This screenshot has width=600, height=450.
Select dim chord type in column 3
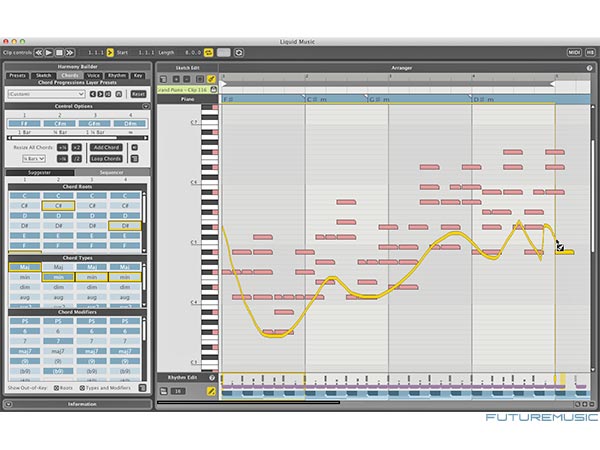pos(92,287)
